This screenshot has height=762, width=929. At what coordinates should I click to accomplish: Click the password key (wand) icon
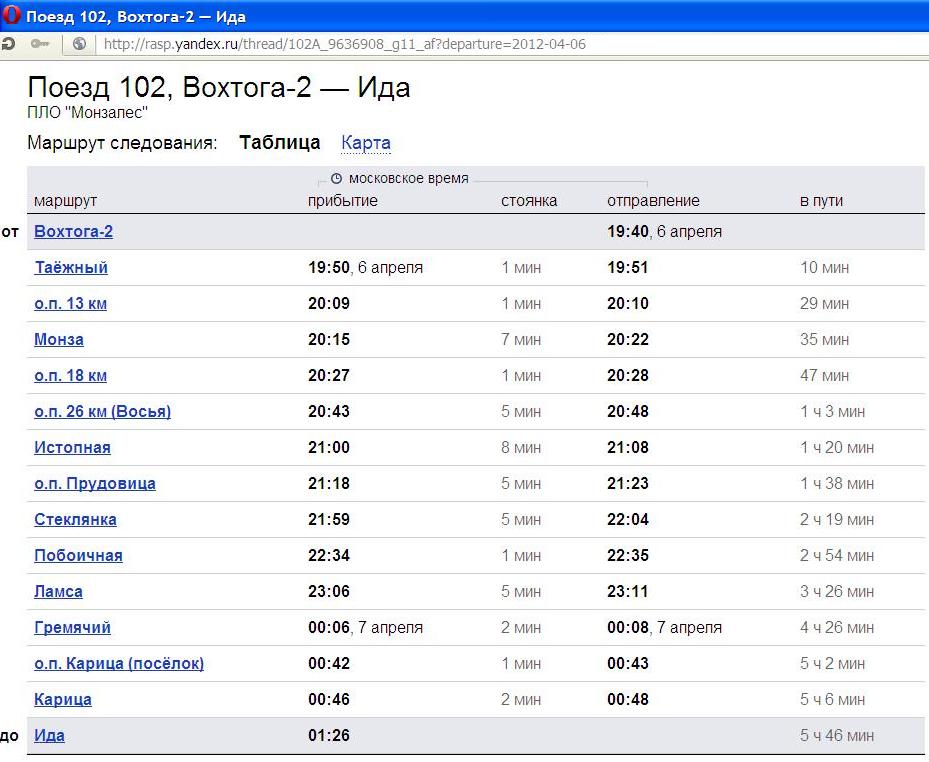tap(40, 44)
